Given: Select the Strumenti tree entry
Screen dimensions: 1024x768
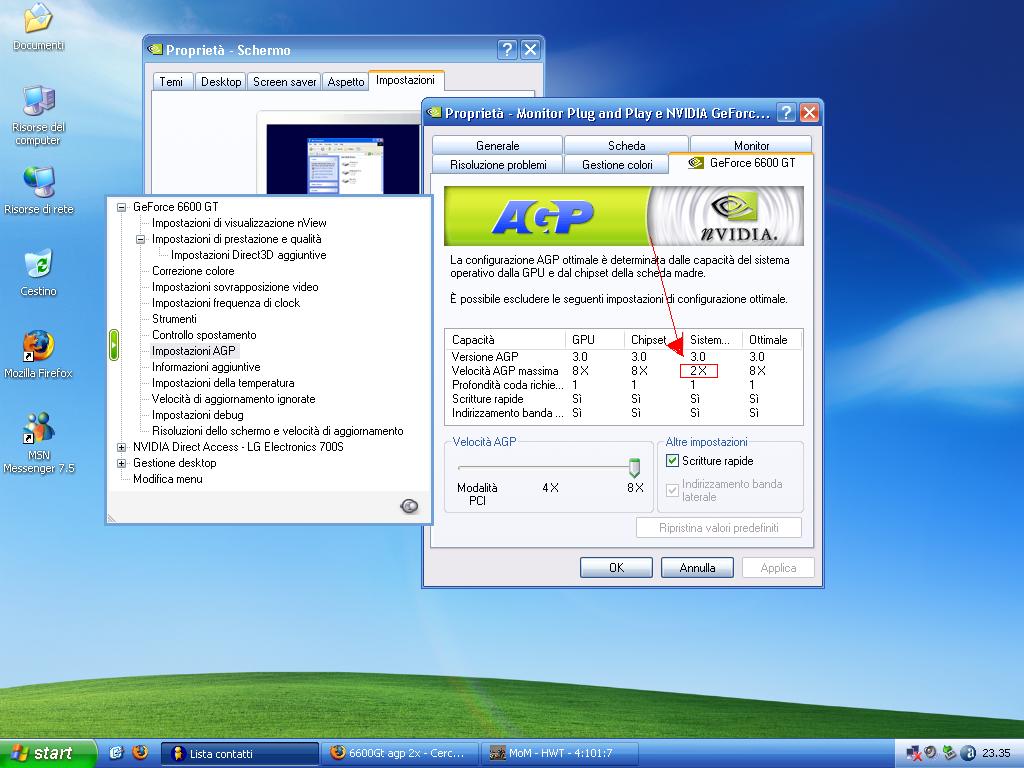Looking at the screenshot, I should pos(174,319).
